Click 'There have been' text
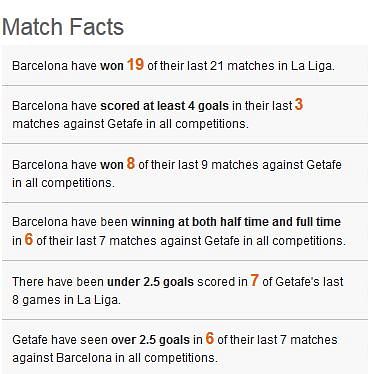This screenshot has height=374, width=368. tap(58, 282)
